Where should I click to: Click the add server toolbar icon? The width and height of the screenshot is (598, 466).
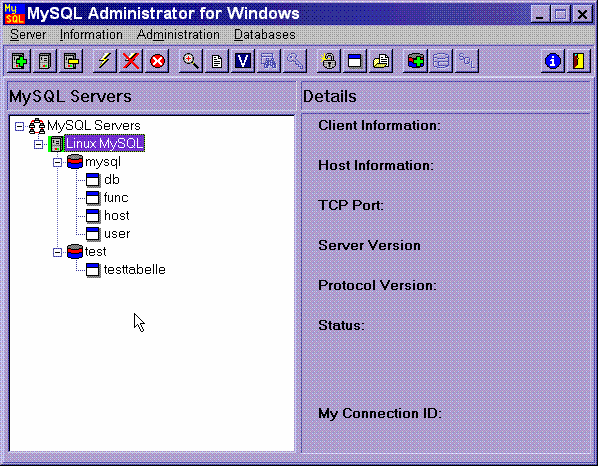click(19, 61)
